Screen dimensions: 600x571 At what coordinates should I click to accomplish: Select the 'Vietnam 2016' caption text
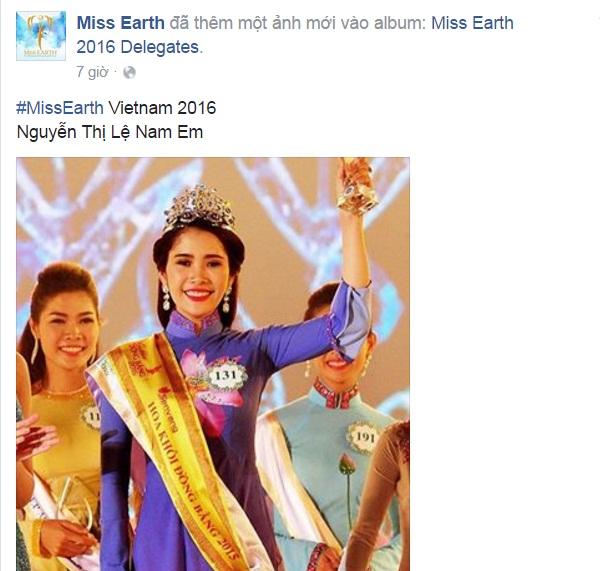click(x=162, y=108)
